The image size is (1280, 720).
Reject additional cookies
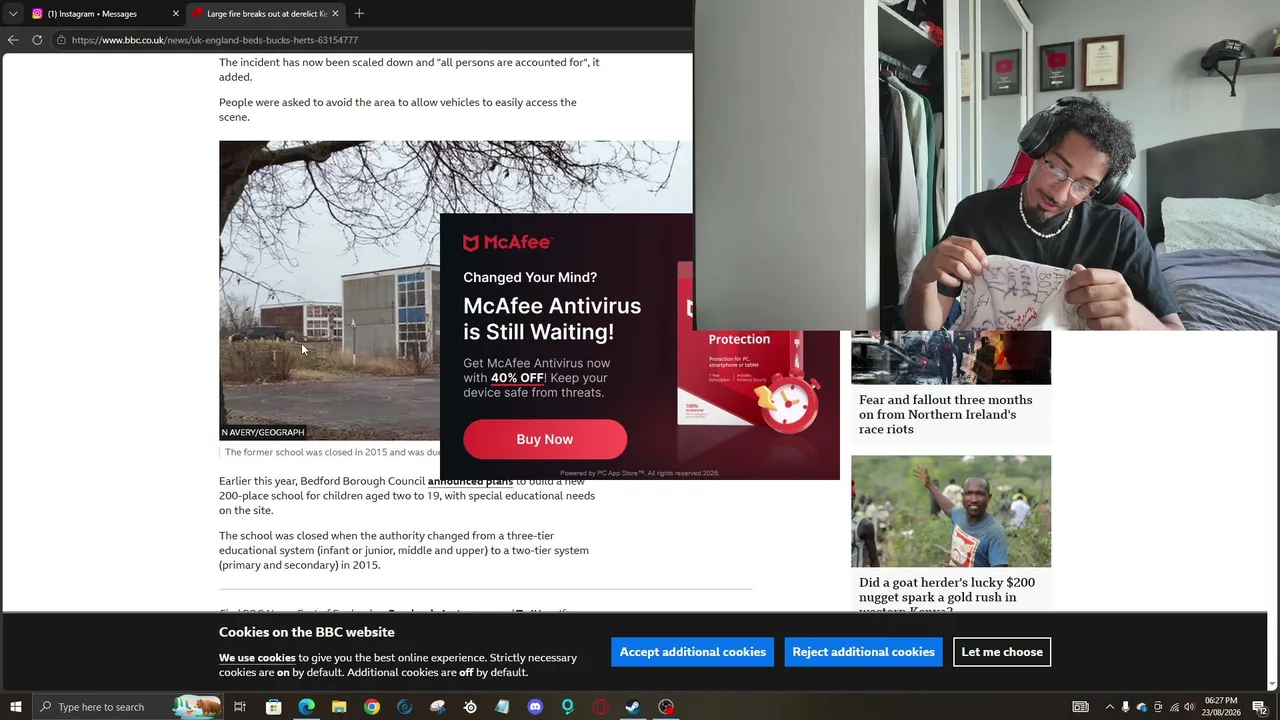(864, 652)
